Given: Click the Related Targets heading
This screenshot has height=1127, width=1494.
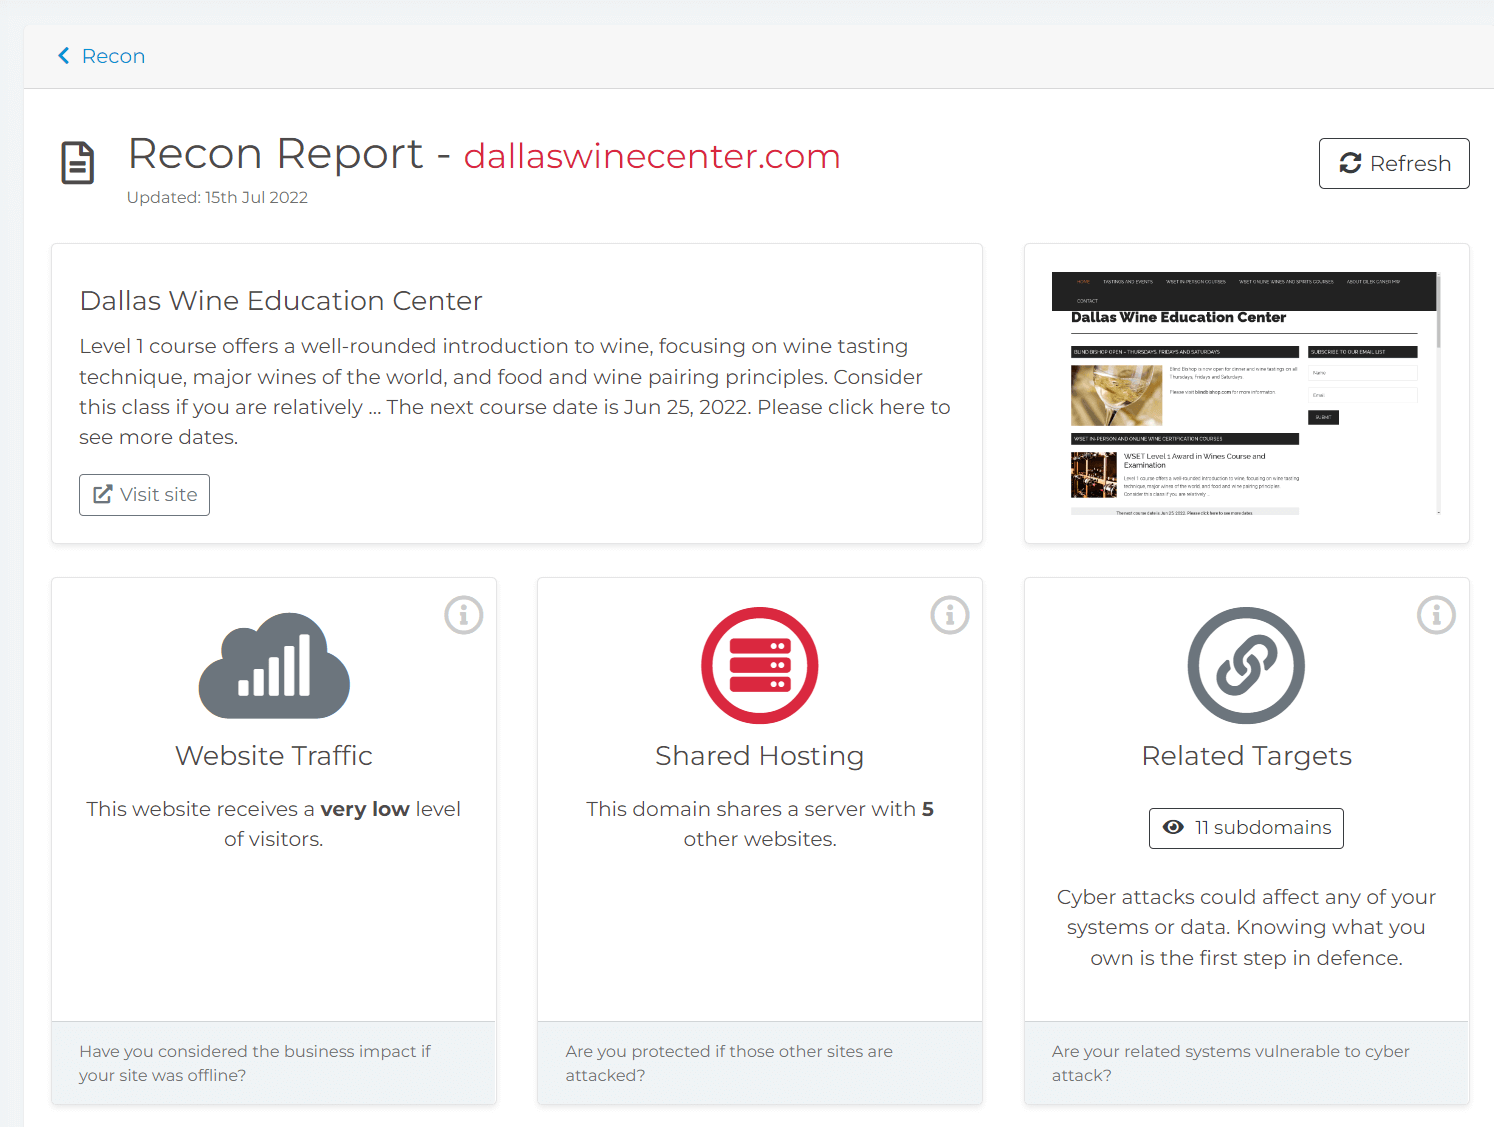Looking at the screenshot, I should [x=1246, y=756].
